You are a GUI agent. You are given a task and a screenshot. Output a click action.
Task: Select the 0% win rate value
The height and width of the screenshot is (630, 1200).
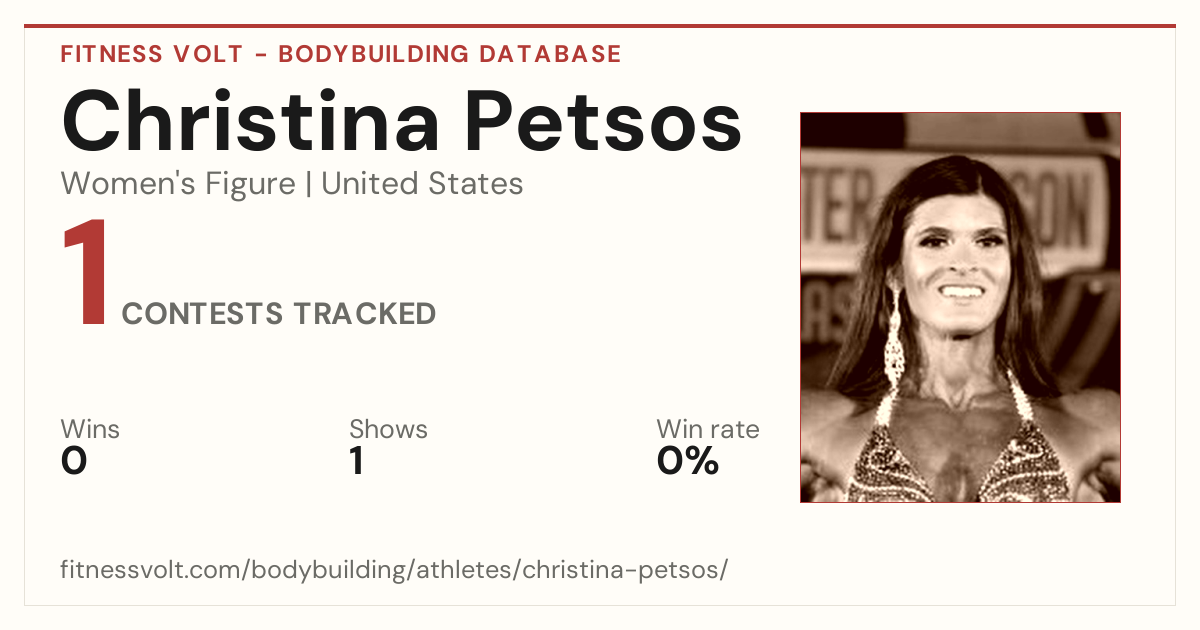pos(688,461)
